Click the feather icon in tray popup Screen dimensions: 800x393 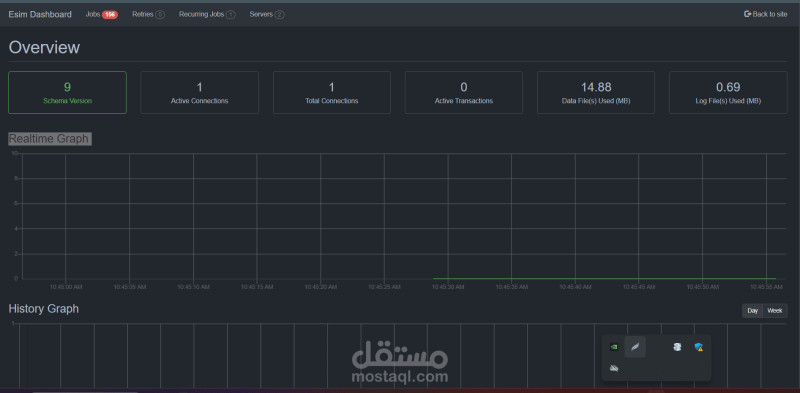pyautogui.click(x=635, y=347)
